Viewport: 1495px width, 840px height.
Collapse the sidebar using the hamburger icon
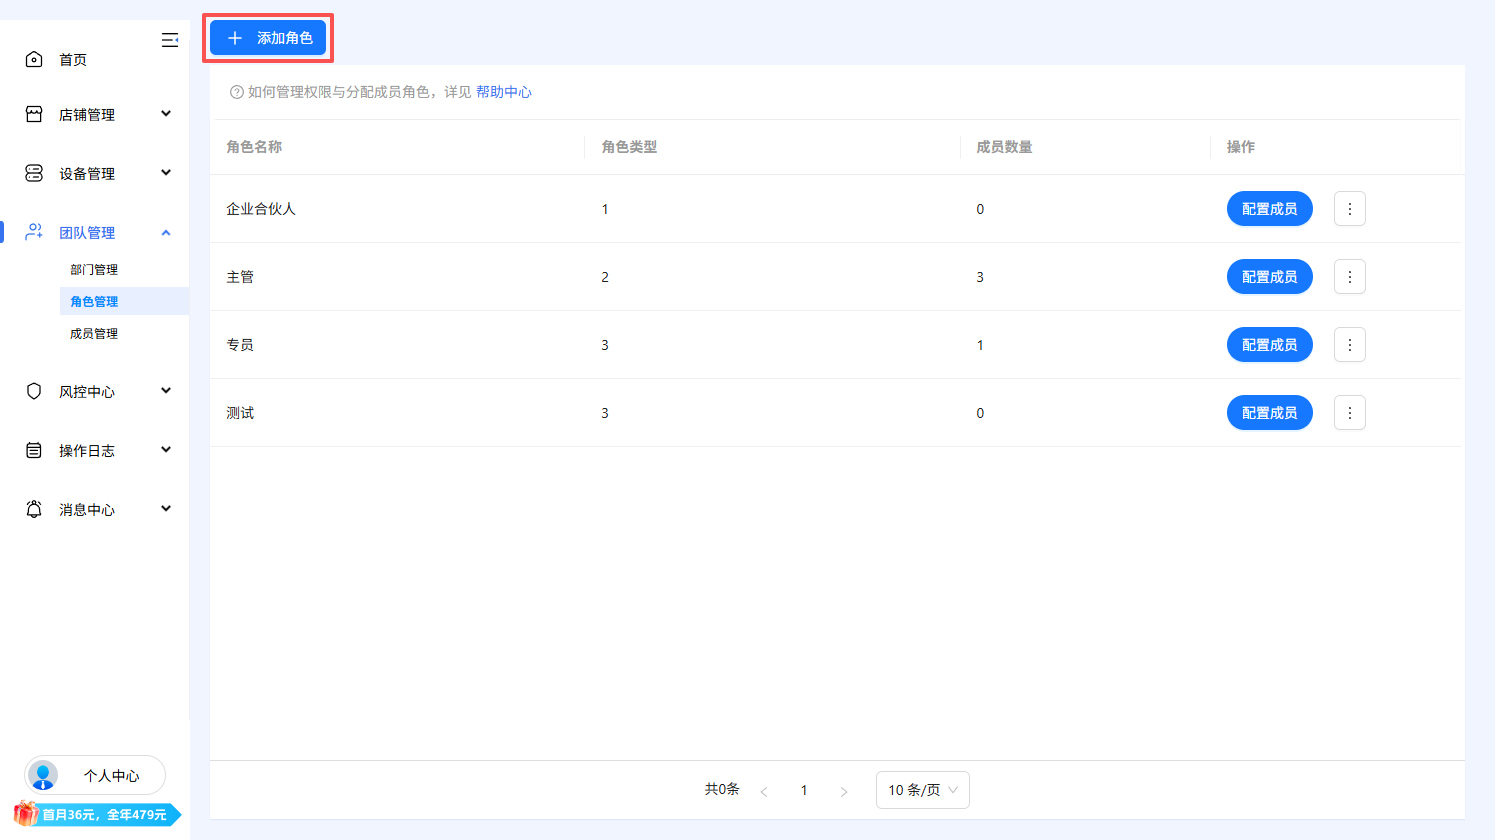click(x=169, y=40)
